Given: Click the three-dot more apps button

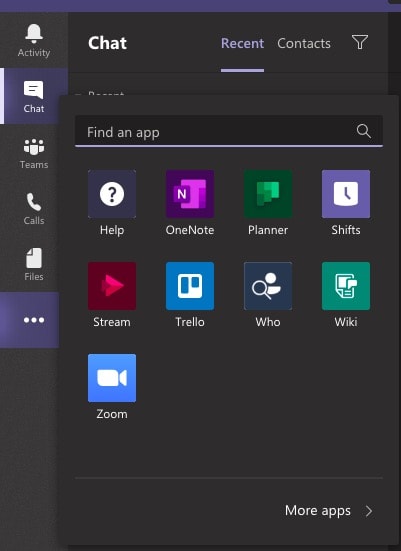Looking at the screenshot, I should (x=34, y=320).
